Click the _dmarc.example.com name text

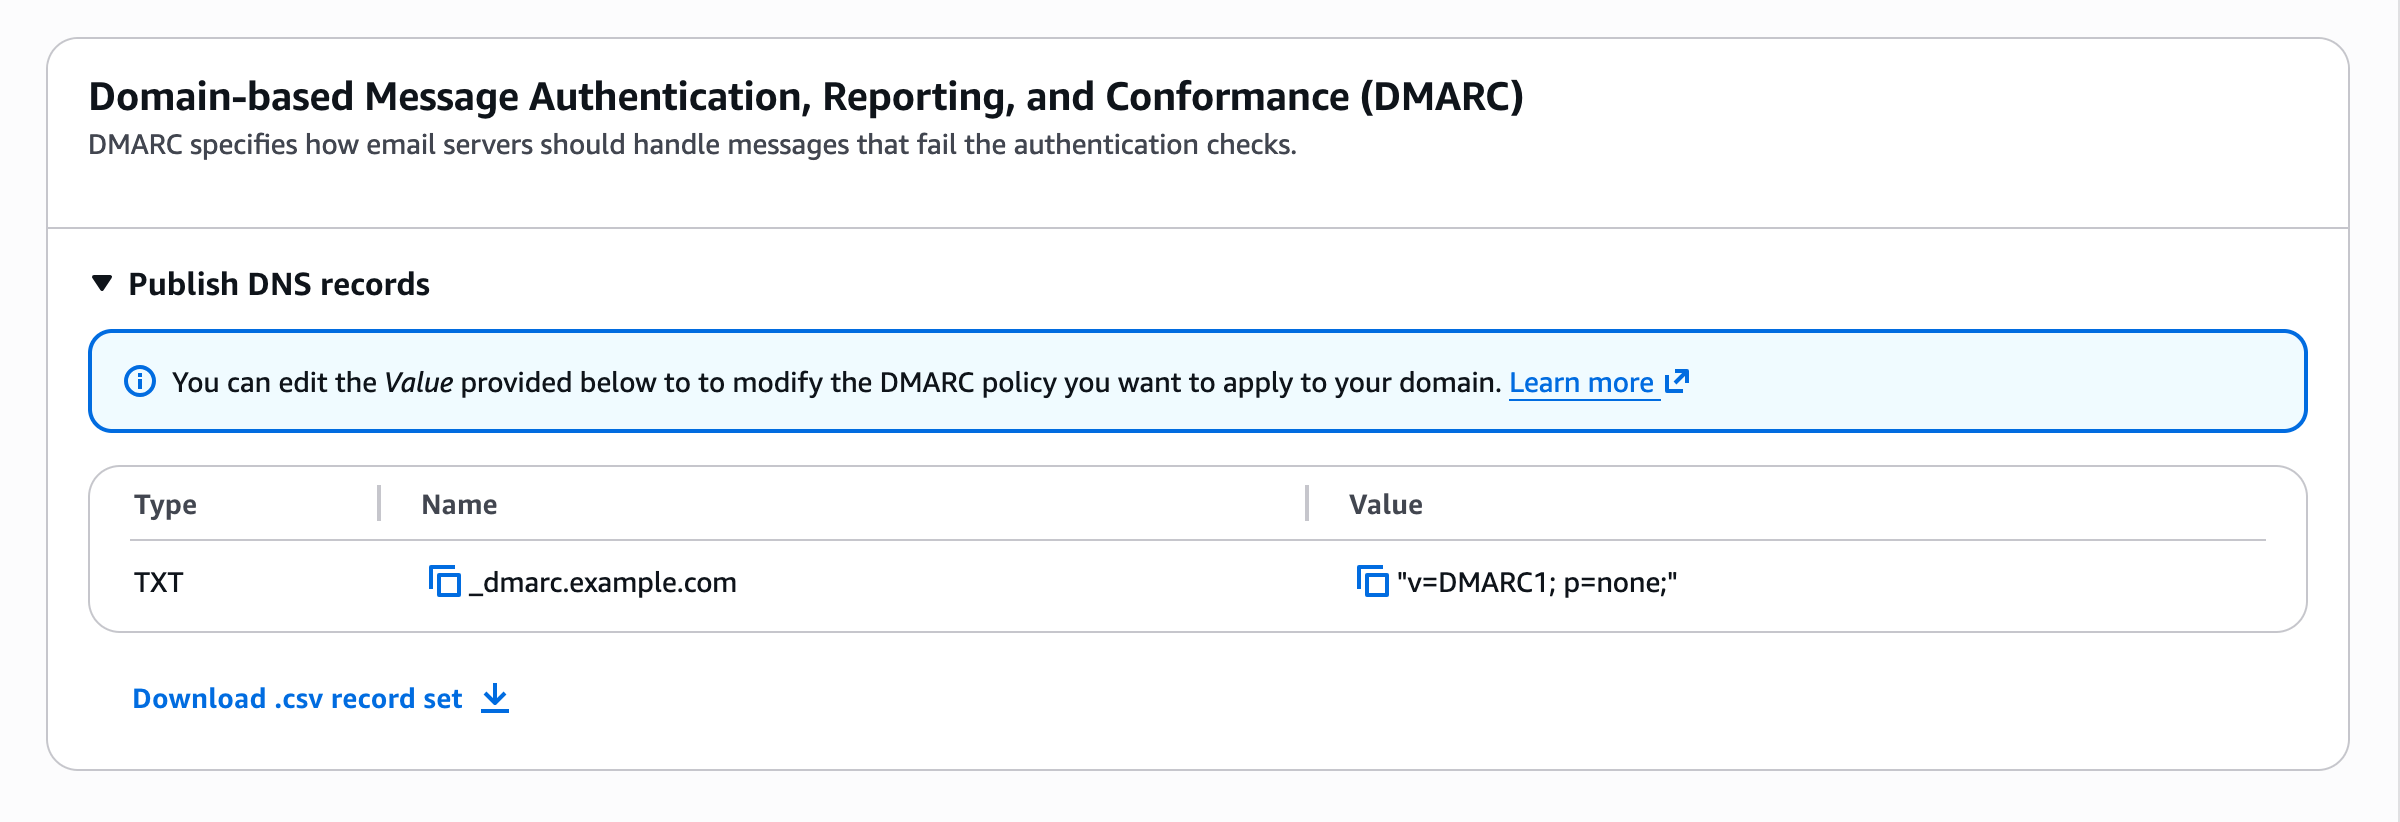[x=603, y=582]
